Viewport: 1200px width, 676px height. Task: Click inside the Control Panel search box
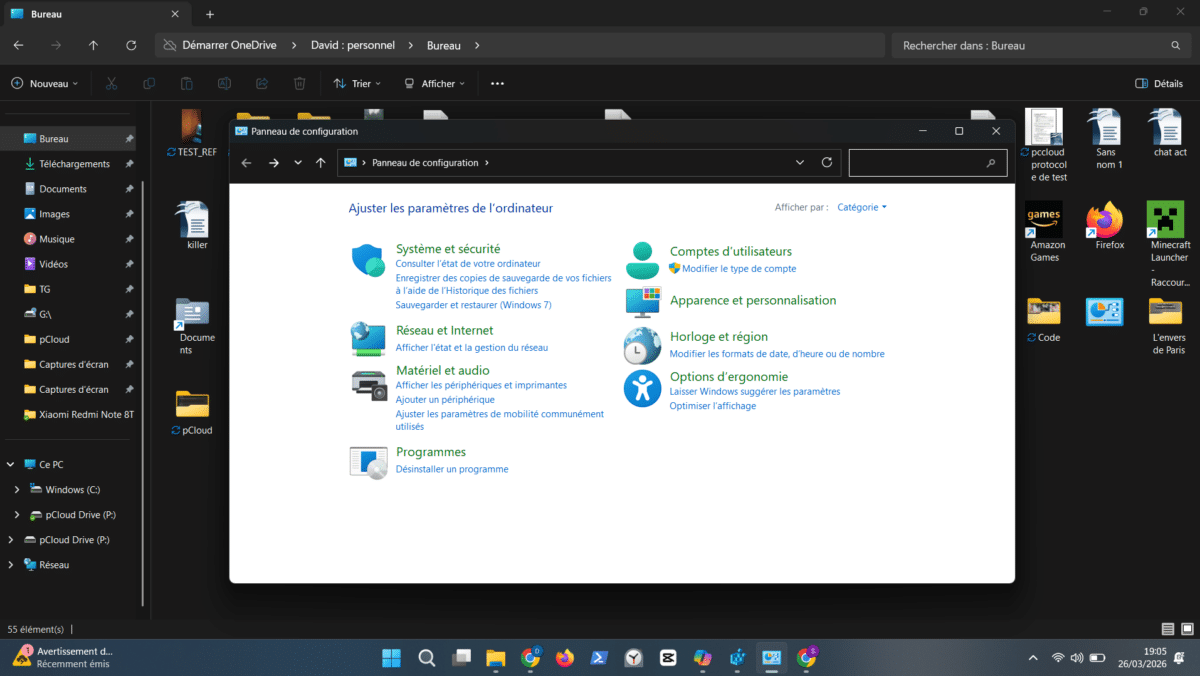pos(925,162)
